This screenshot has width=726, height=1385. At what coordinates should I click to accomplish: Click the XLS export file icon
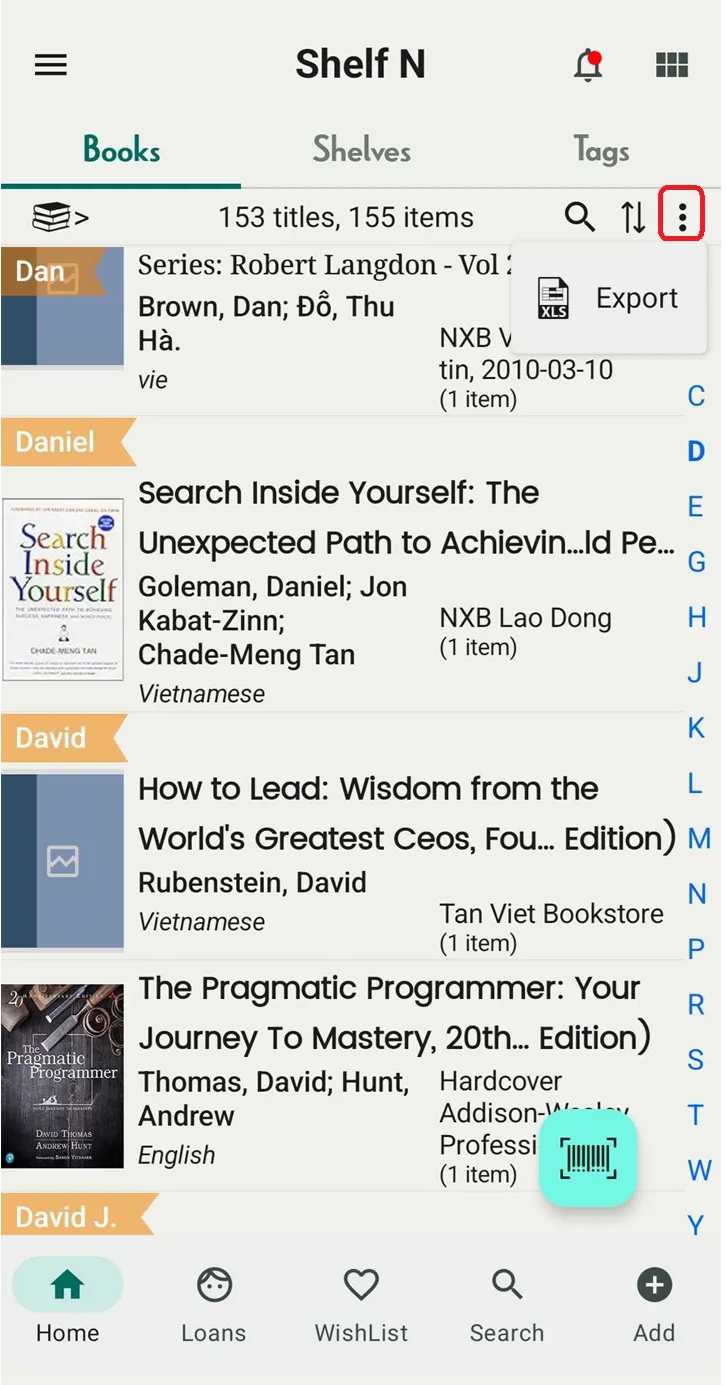tap(553, 298)
